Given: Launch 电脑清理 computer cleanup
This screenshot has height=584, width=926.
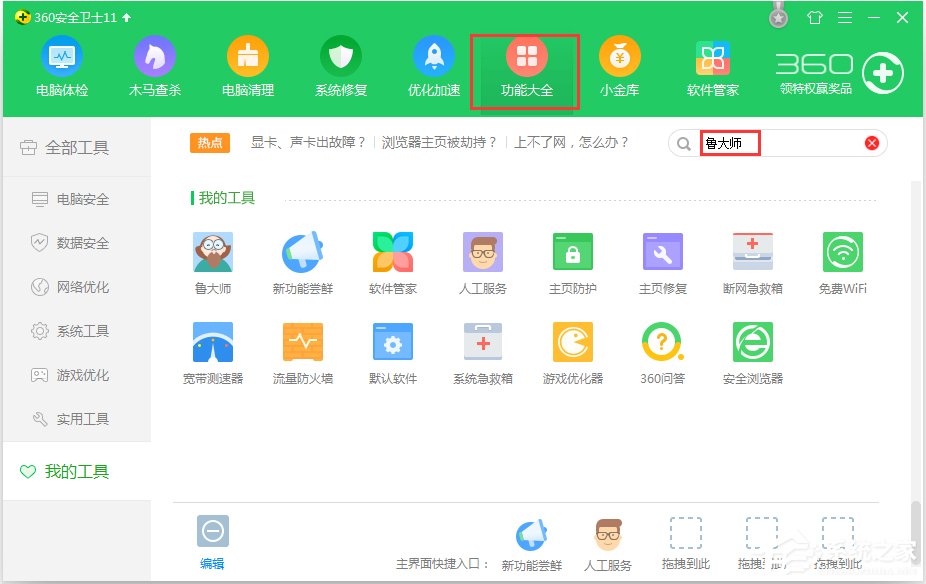Looking at the screenshot, I should (x=247, y=65).
